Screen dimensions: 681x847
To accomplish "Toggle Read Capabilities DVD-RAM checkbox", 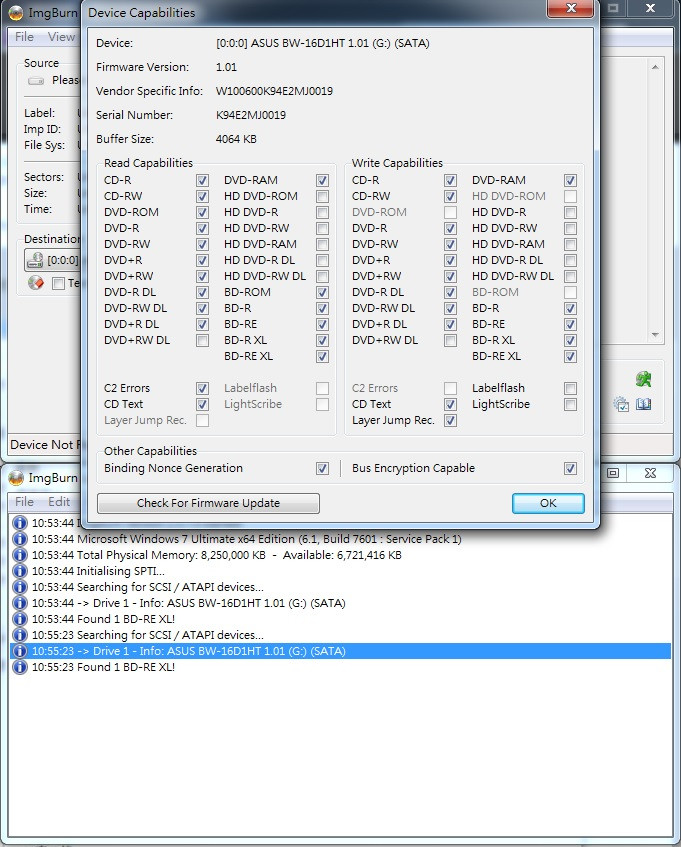I will [322, 180].
